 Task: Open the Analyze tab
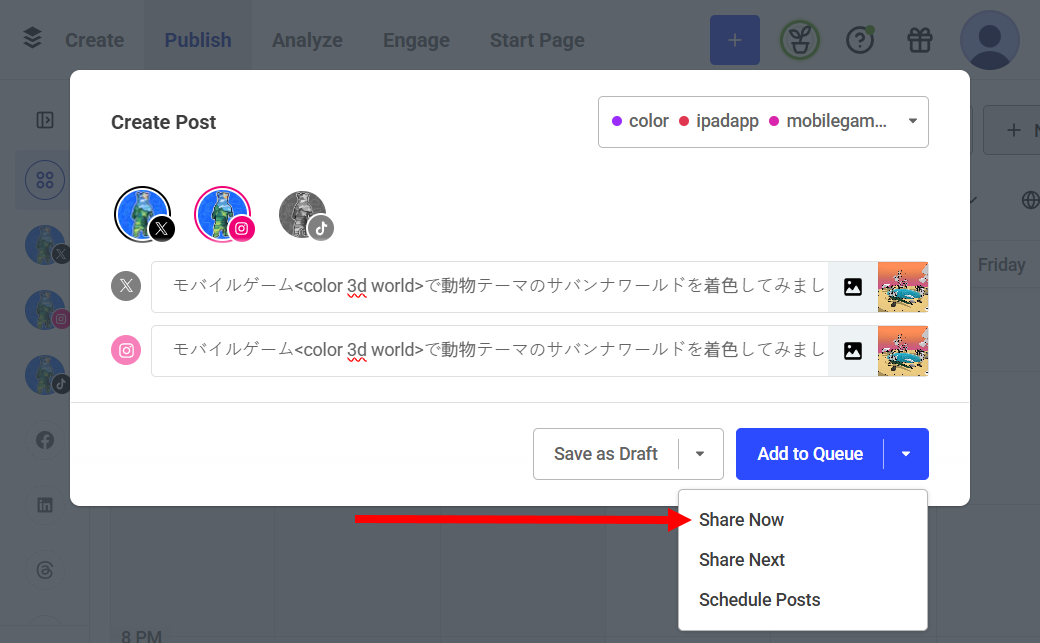click(x=307, y=40)
